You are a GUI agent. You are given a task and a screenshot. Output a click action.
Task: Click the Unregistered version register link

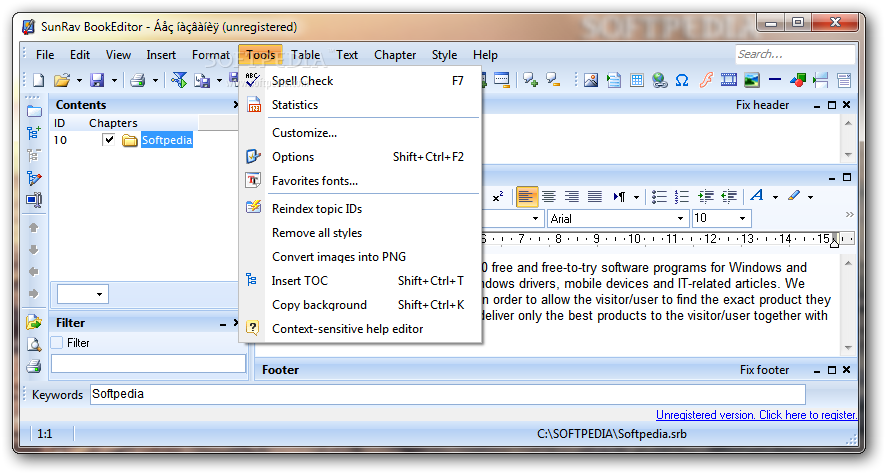(756, 415)
